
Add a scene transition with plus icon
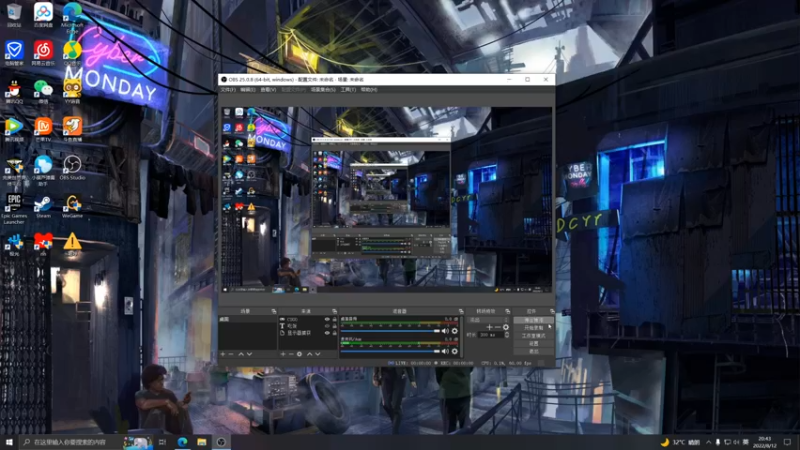pos(489,327)
